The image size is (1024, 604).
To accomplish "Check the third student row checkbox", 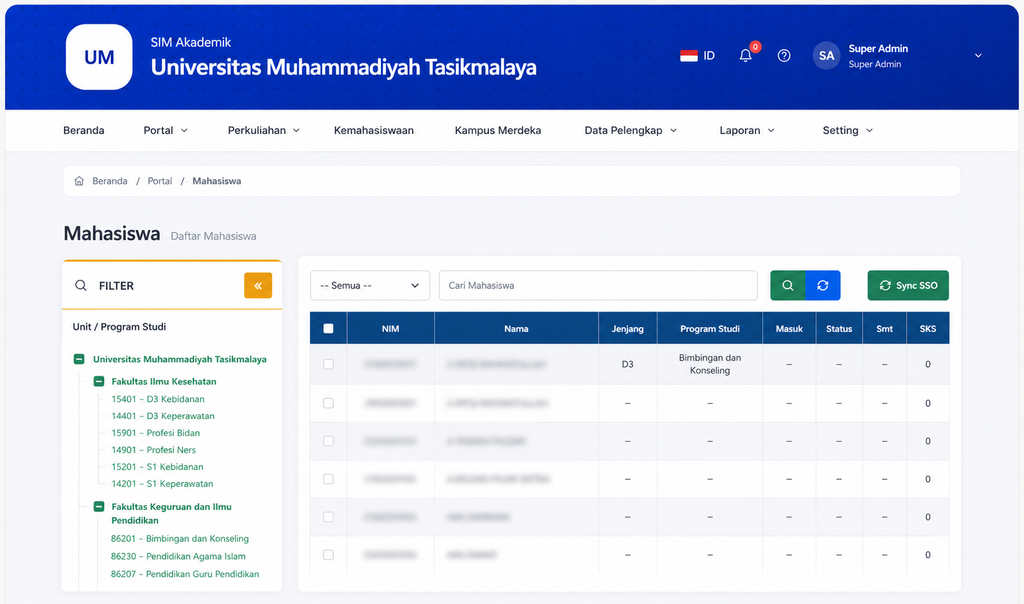I will [328, 441].
